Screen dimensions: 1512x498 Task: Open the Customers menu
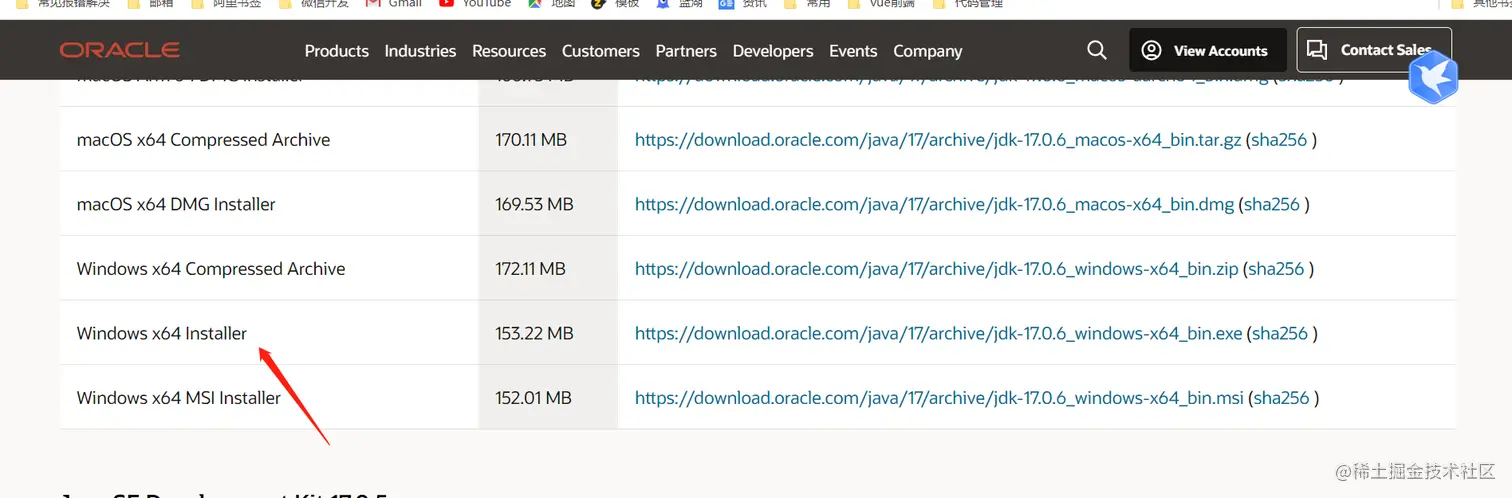pos(601,51)
